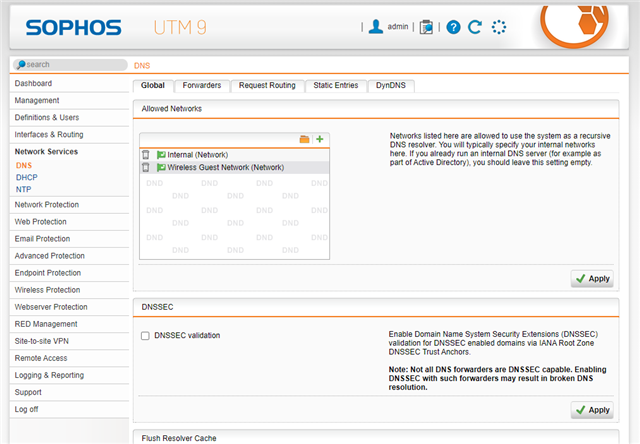Image resolution: width=640 pixels, height=444 pixels.
Task: Select Wireless Guest Network (Network) entry
Action: [x=234, y=167]
